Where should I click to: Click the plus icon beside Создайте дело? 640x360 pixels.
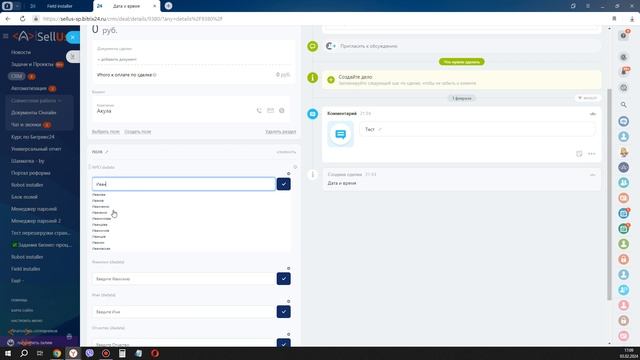(331, 80)
